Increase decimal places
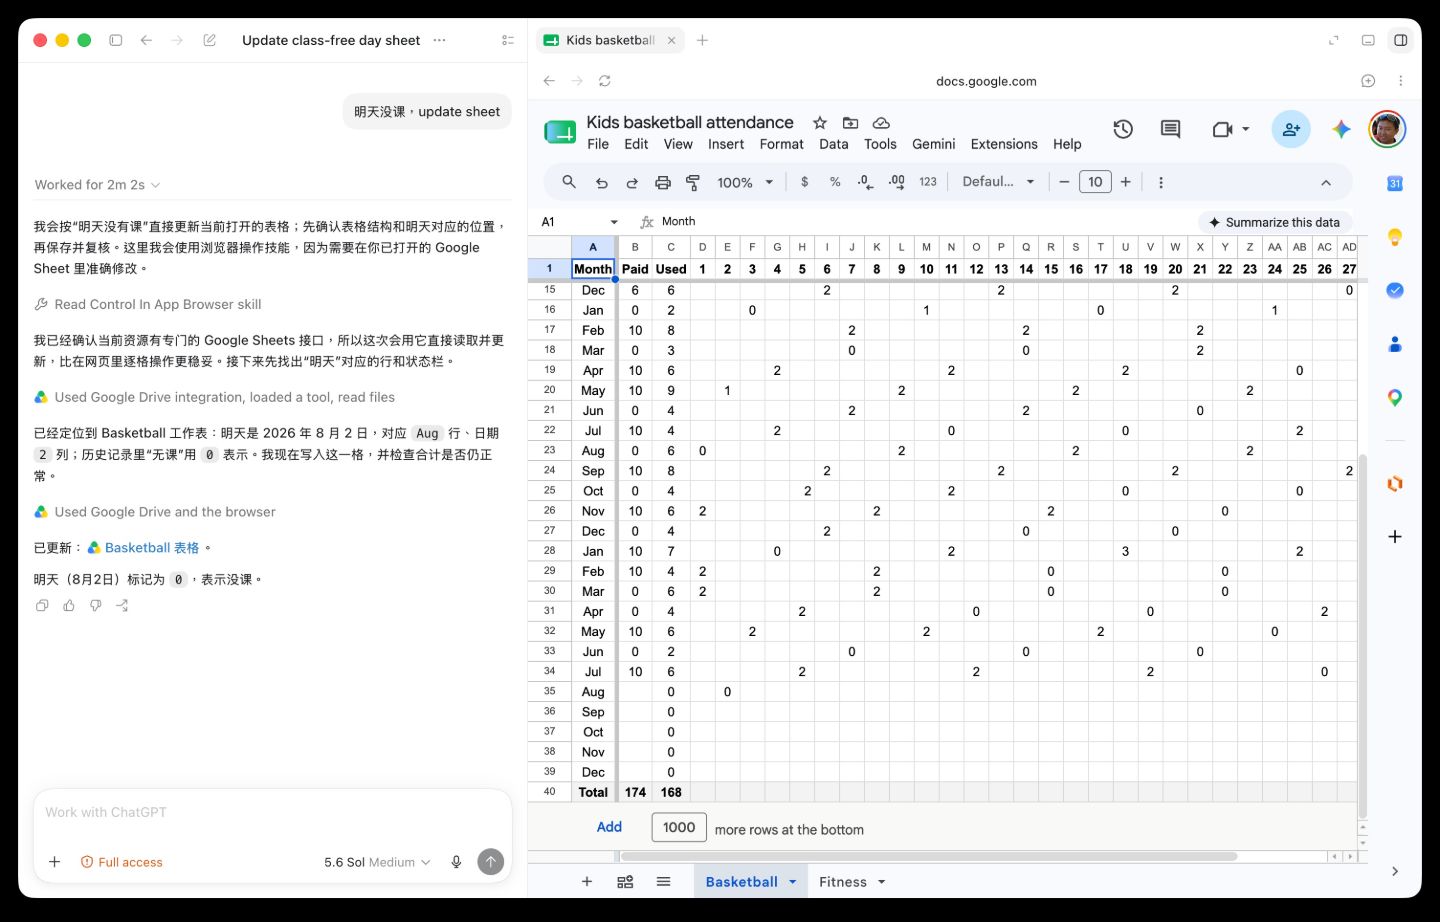 897,182
